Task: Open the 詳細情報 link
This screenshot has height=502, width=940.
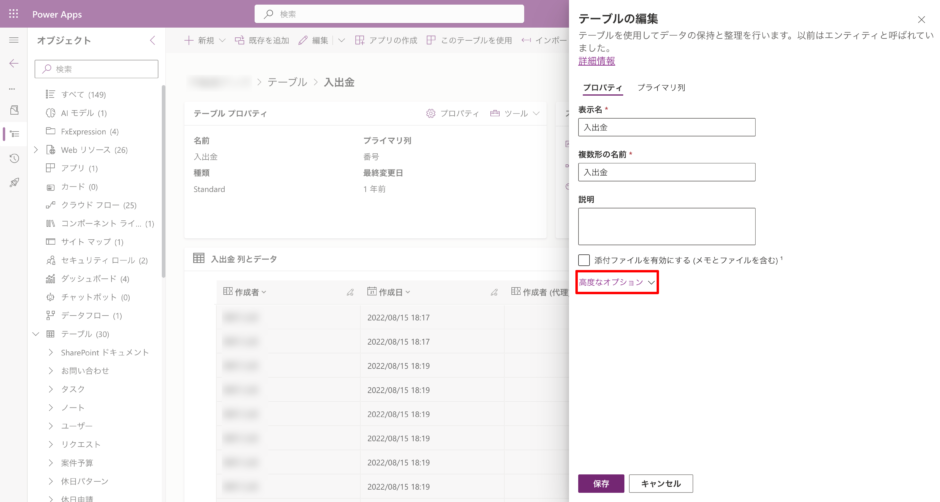Action: (597, 61)
